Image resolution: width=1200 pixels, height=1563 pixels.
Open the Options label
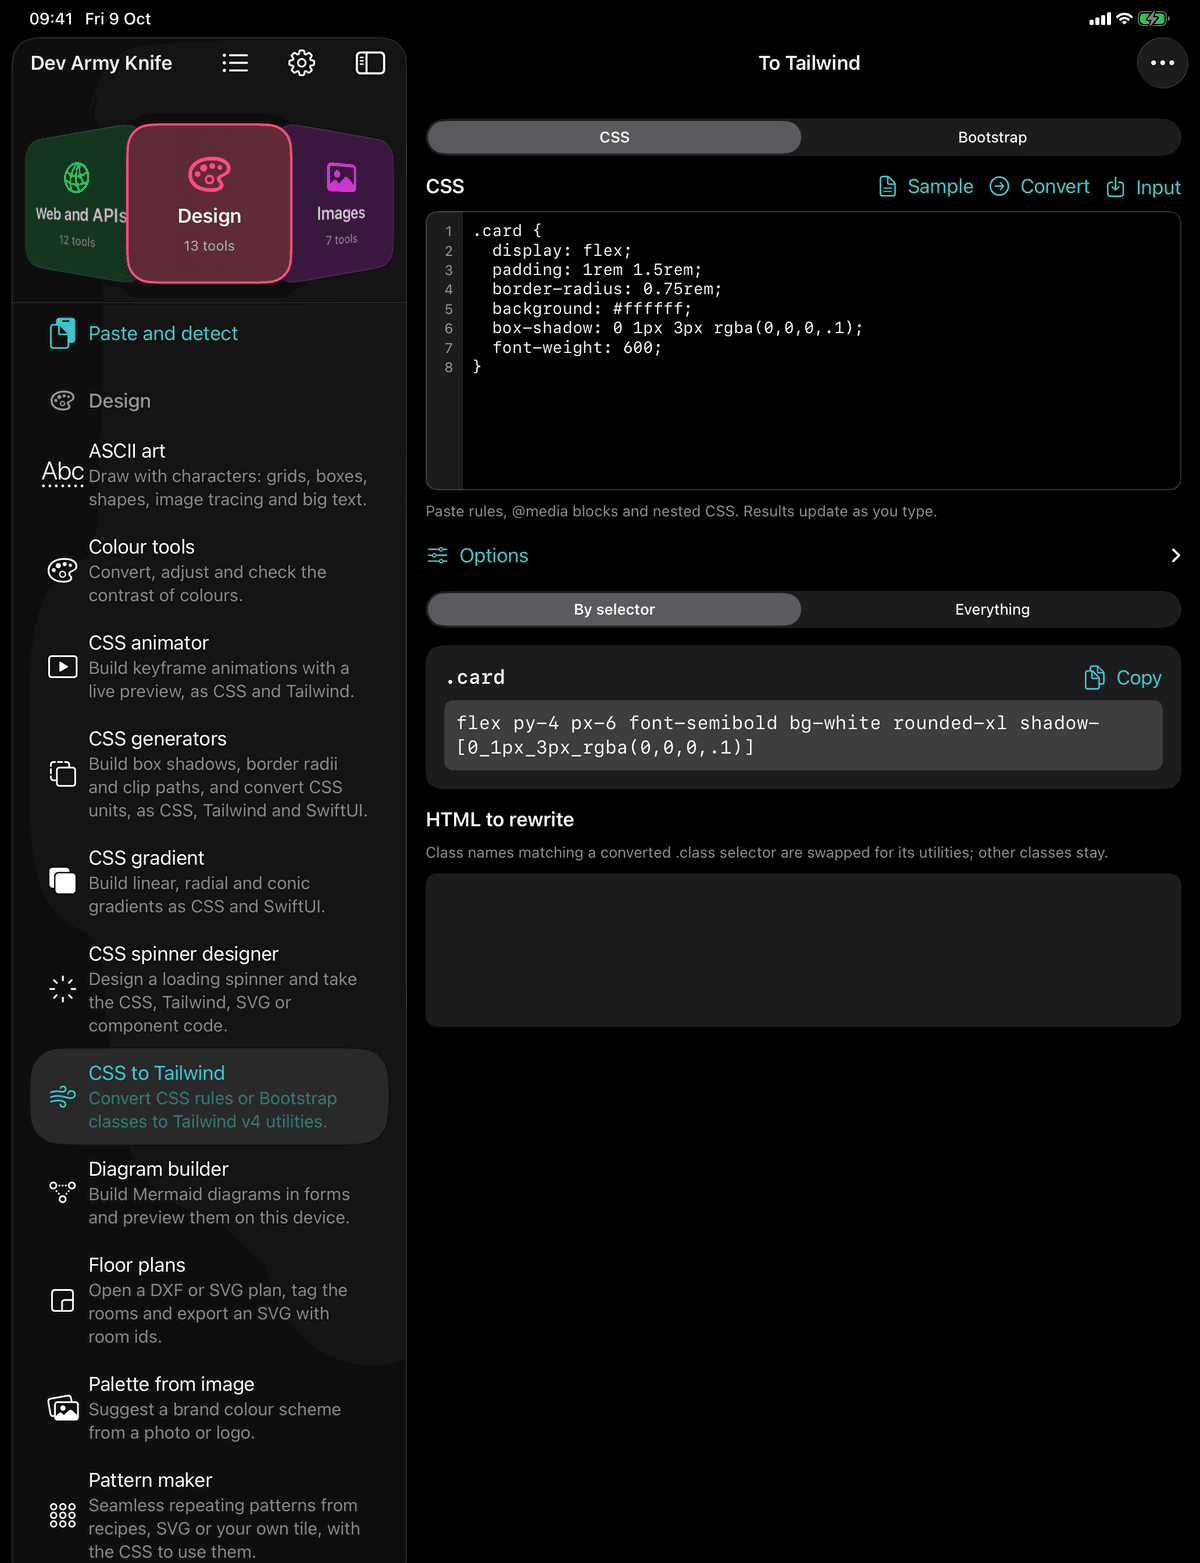[494, 555]
